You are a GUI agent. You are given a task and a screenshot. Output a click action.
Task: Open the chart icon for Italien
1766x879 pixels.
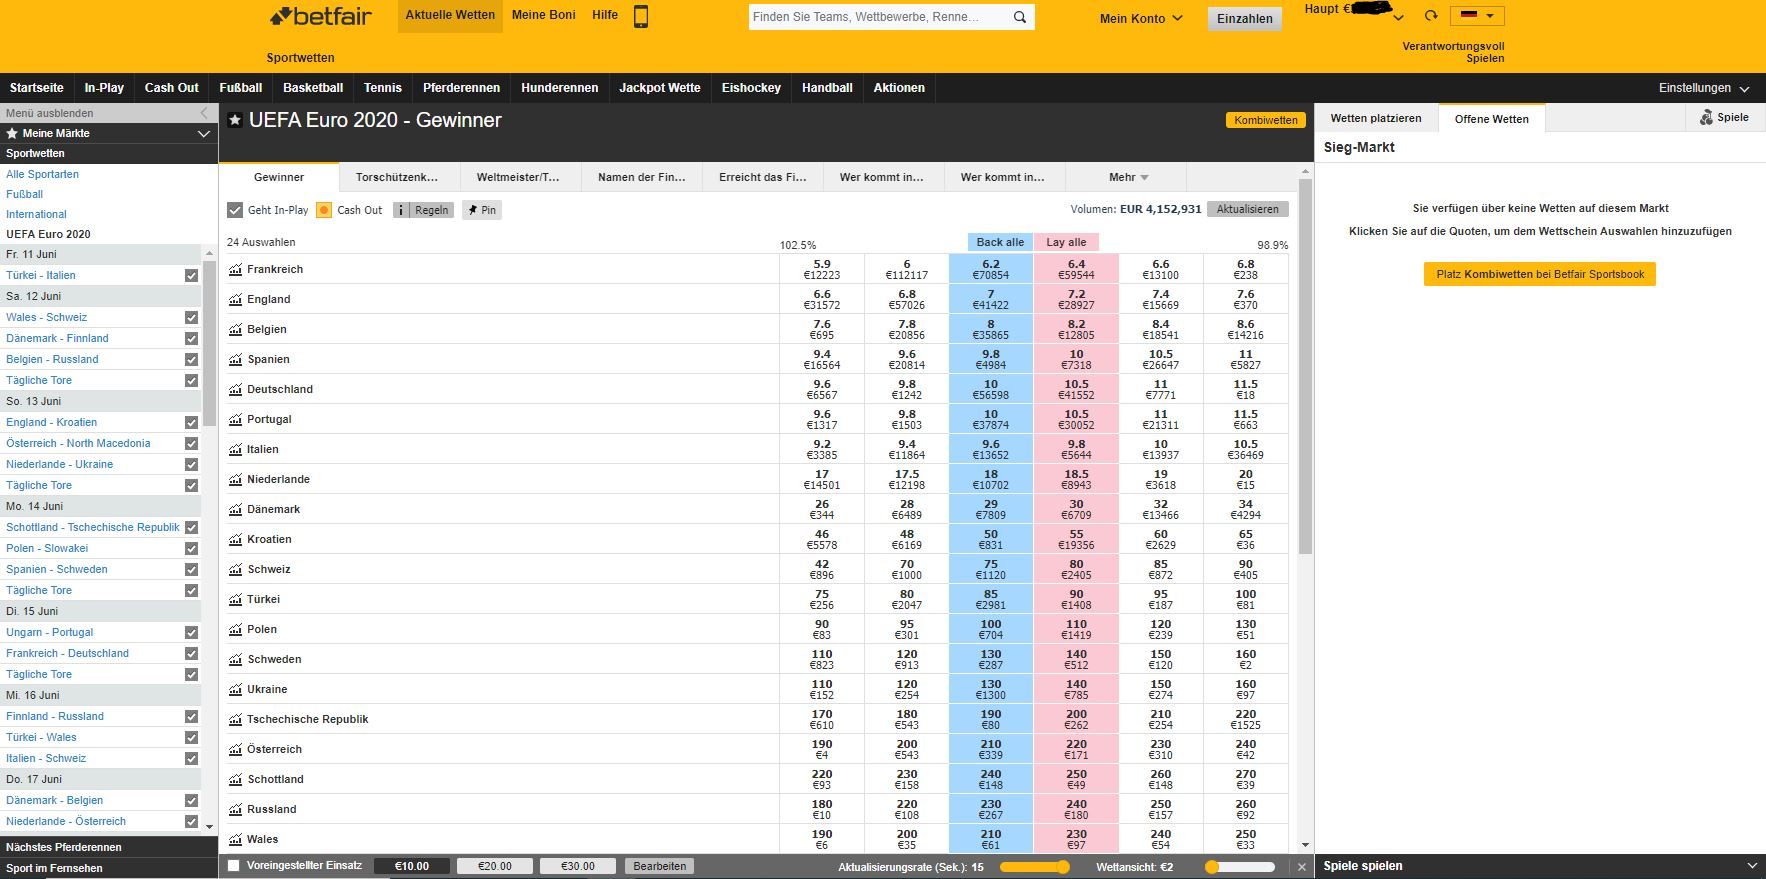[x=236, y=449]
